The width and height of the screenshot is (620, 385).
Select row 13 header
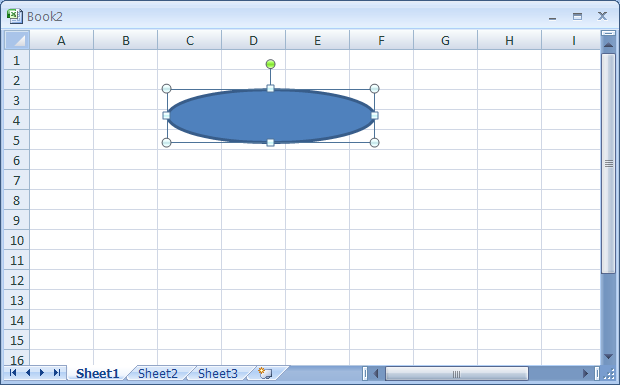click(x=17, y=300)
